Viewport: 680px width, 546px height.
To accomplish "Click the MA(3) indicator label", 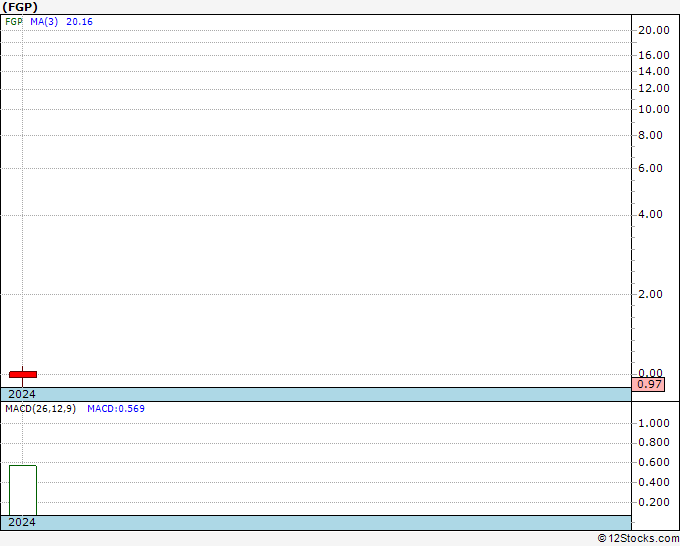I will coord(44,22).
